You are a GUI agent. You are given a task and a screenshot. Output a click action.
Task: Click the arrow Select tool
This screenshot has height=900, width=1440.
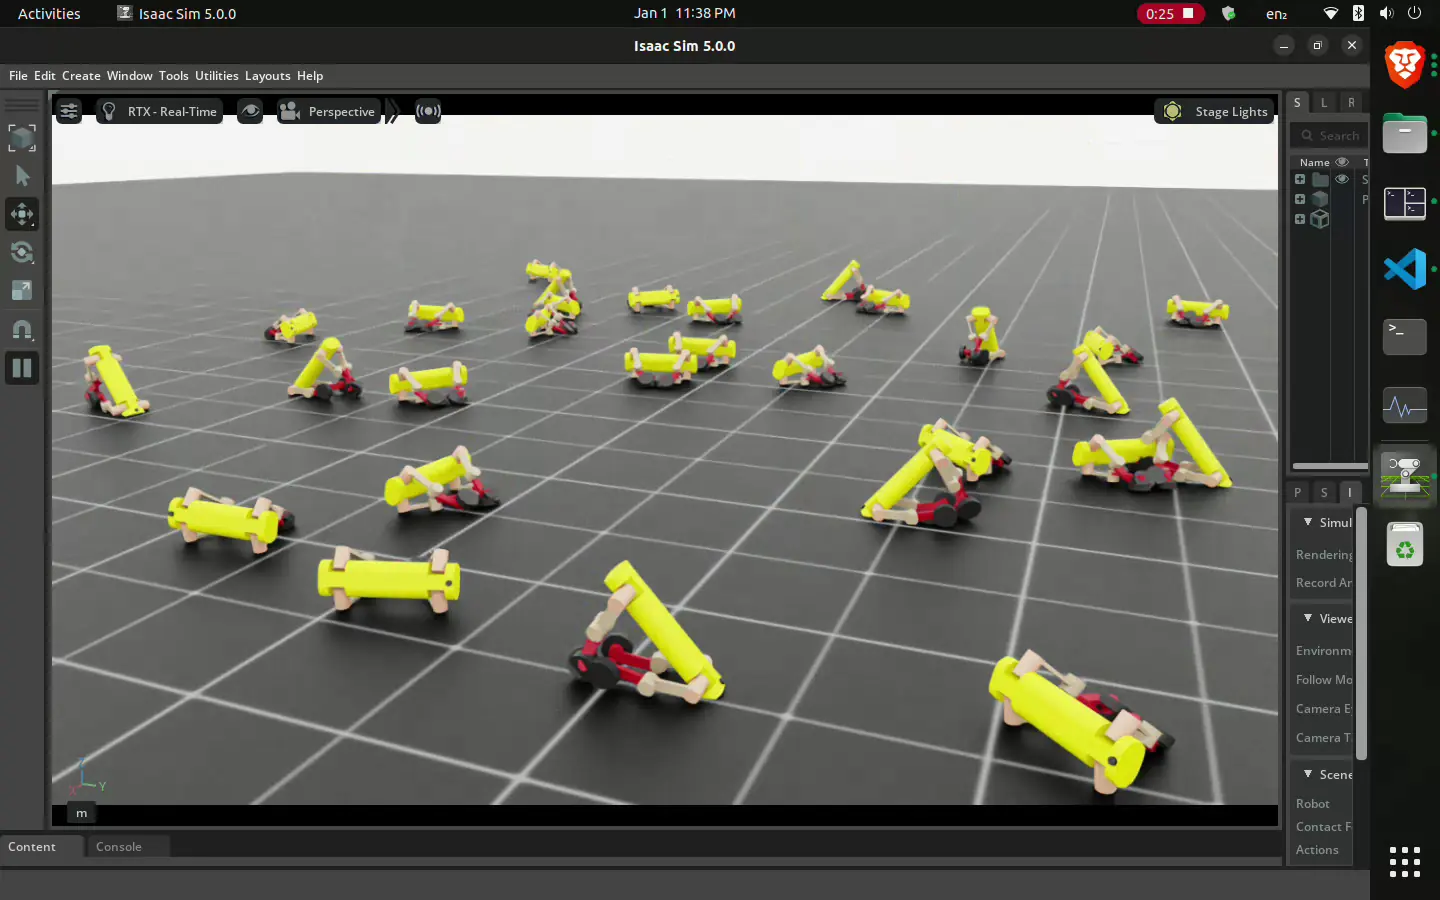pyautogui.click(x=22, y=176)
